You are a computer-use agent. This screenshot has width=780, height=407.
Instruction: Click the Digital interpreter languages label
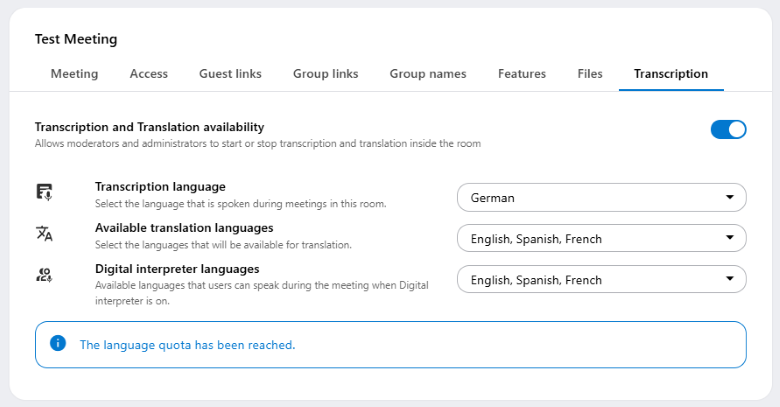pos(177,269)
